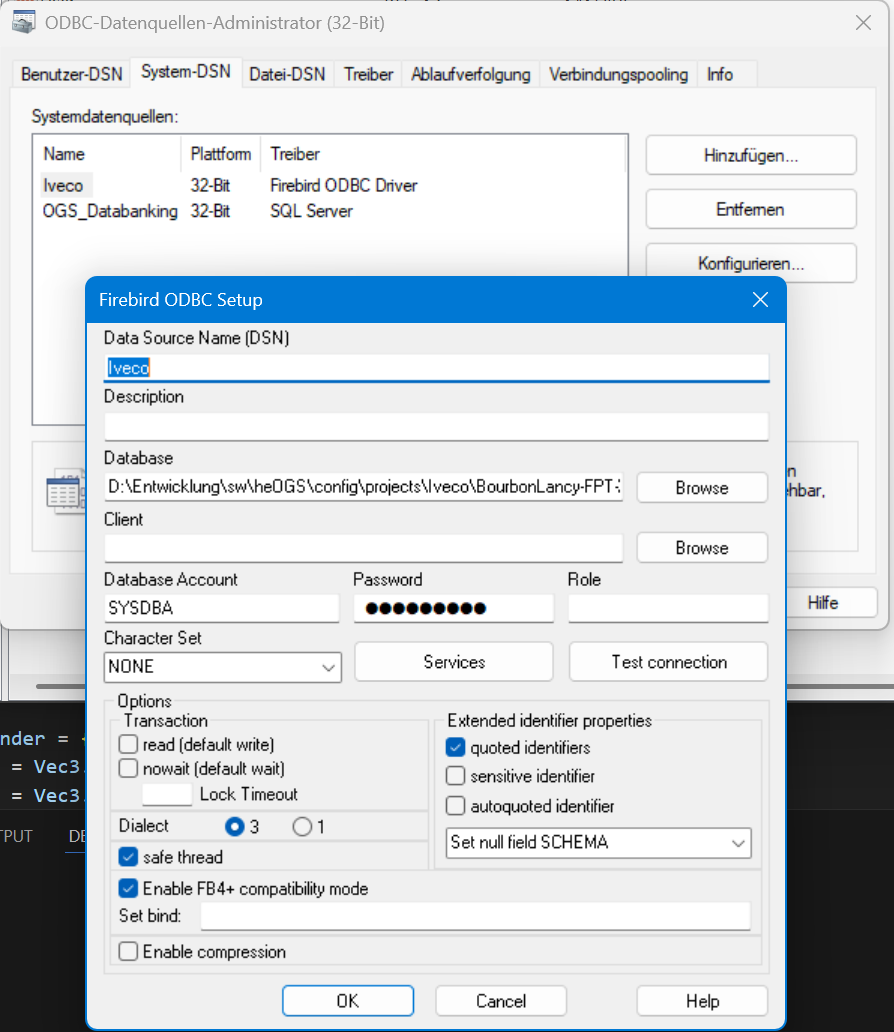Open the Ablaufverfolgung tab
Screen dimensions: 894x1032
click(471, 74)
